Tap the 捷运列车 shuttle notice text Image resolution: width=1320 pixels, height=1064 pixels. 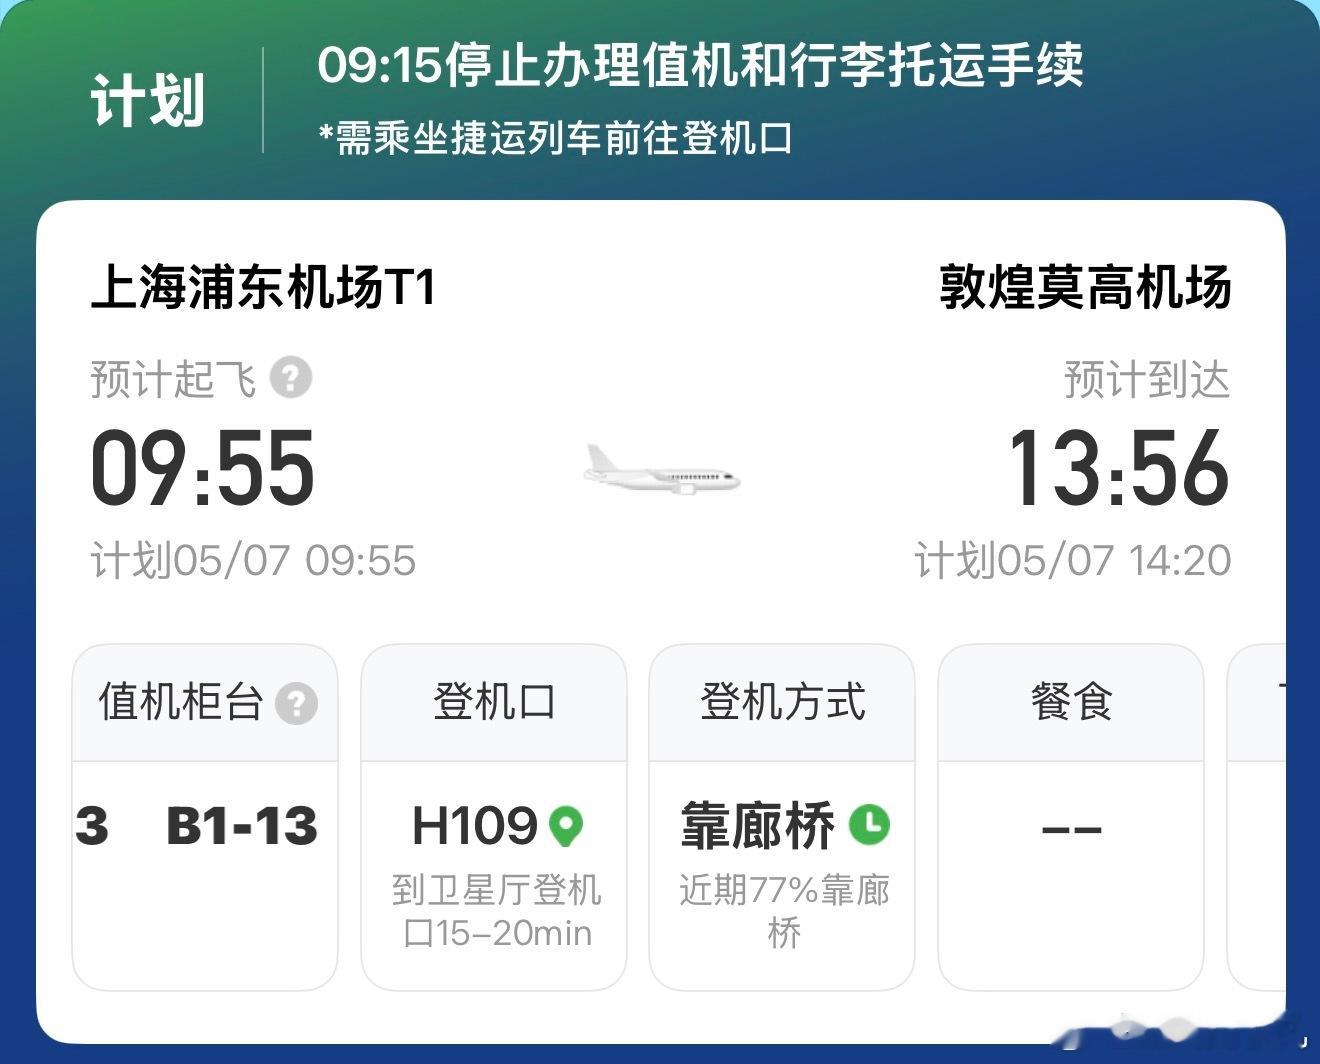pos(555,138)
